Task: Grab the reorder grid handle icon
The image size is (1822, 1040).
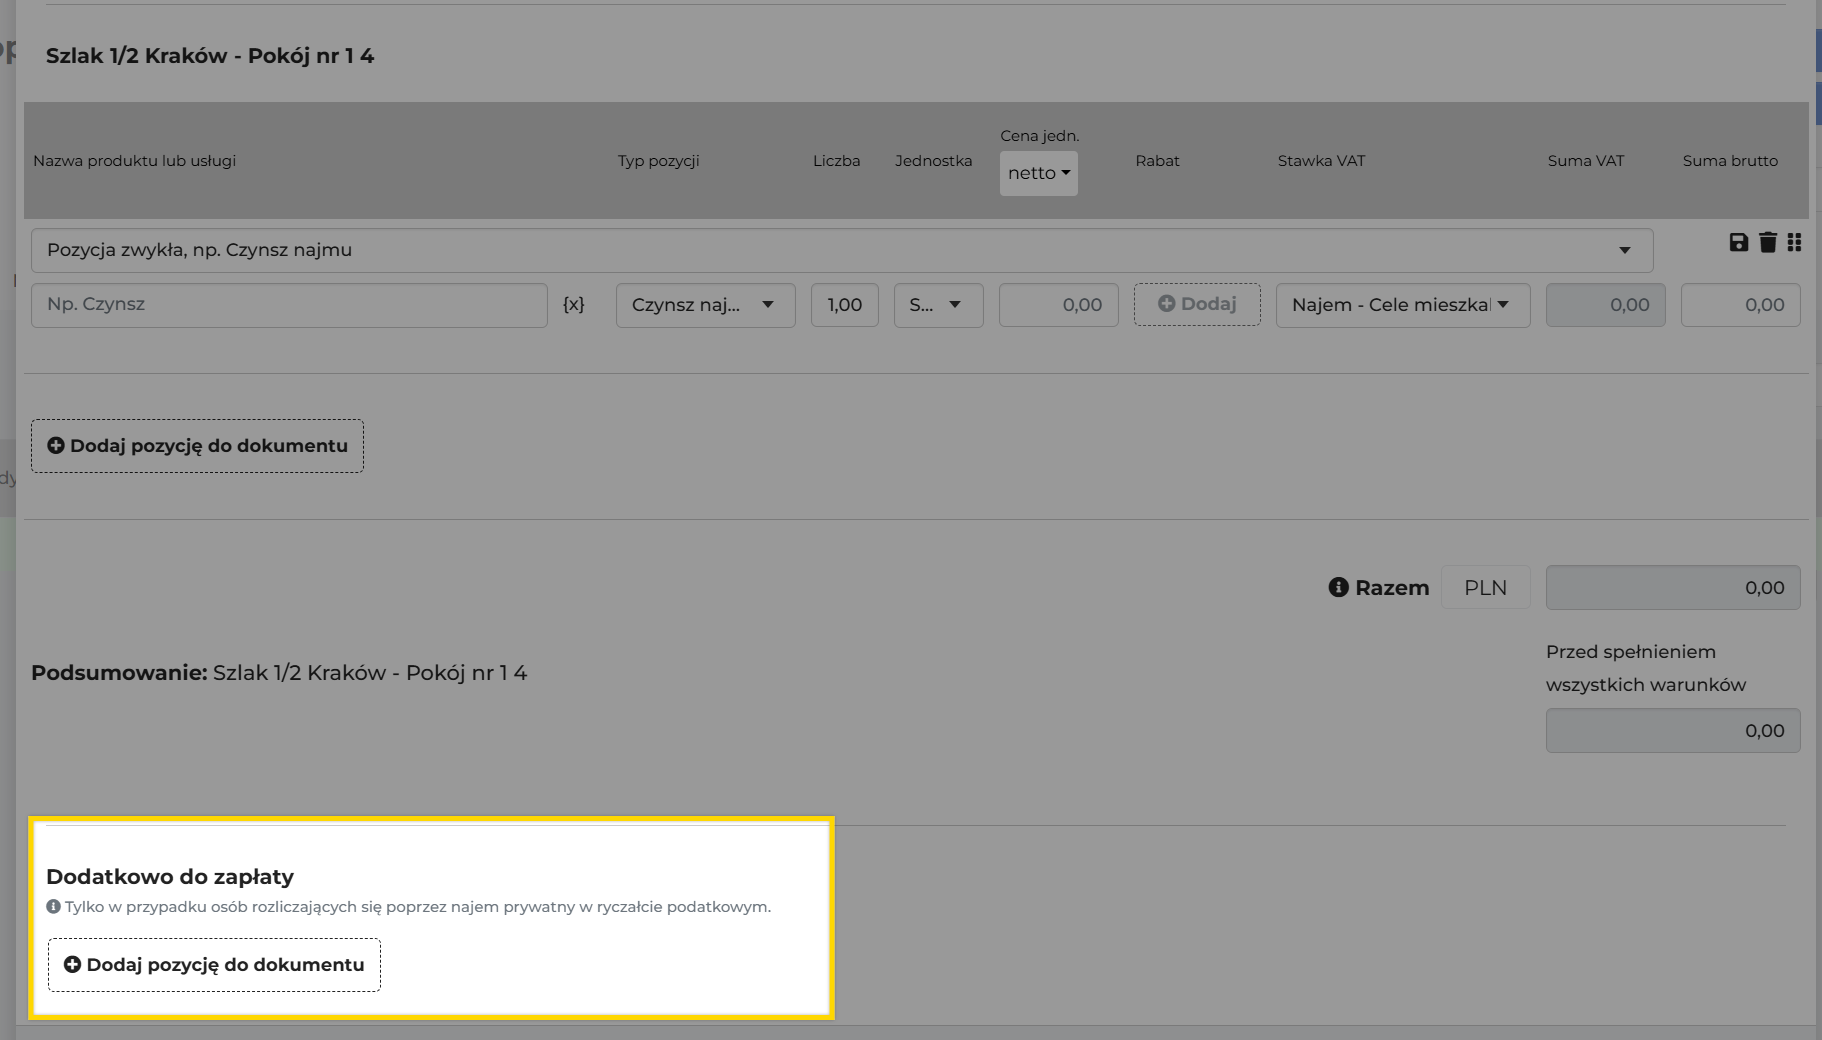Action: [1794, 242]
